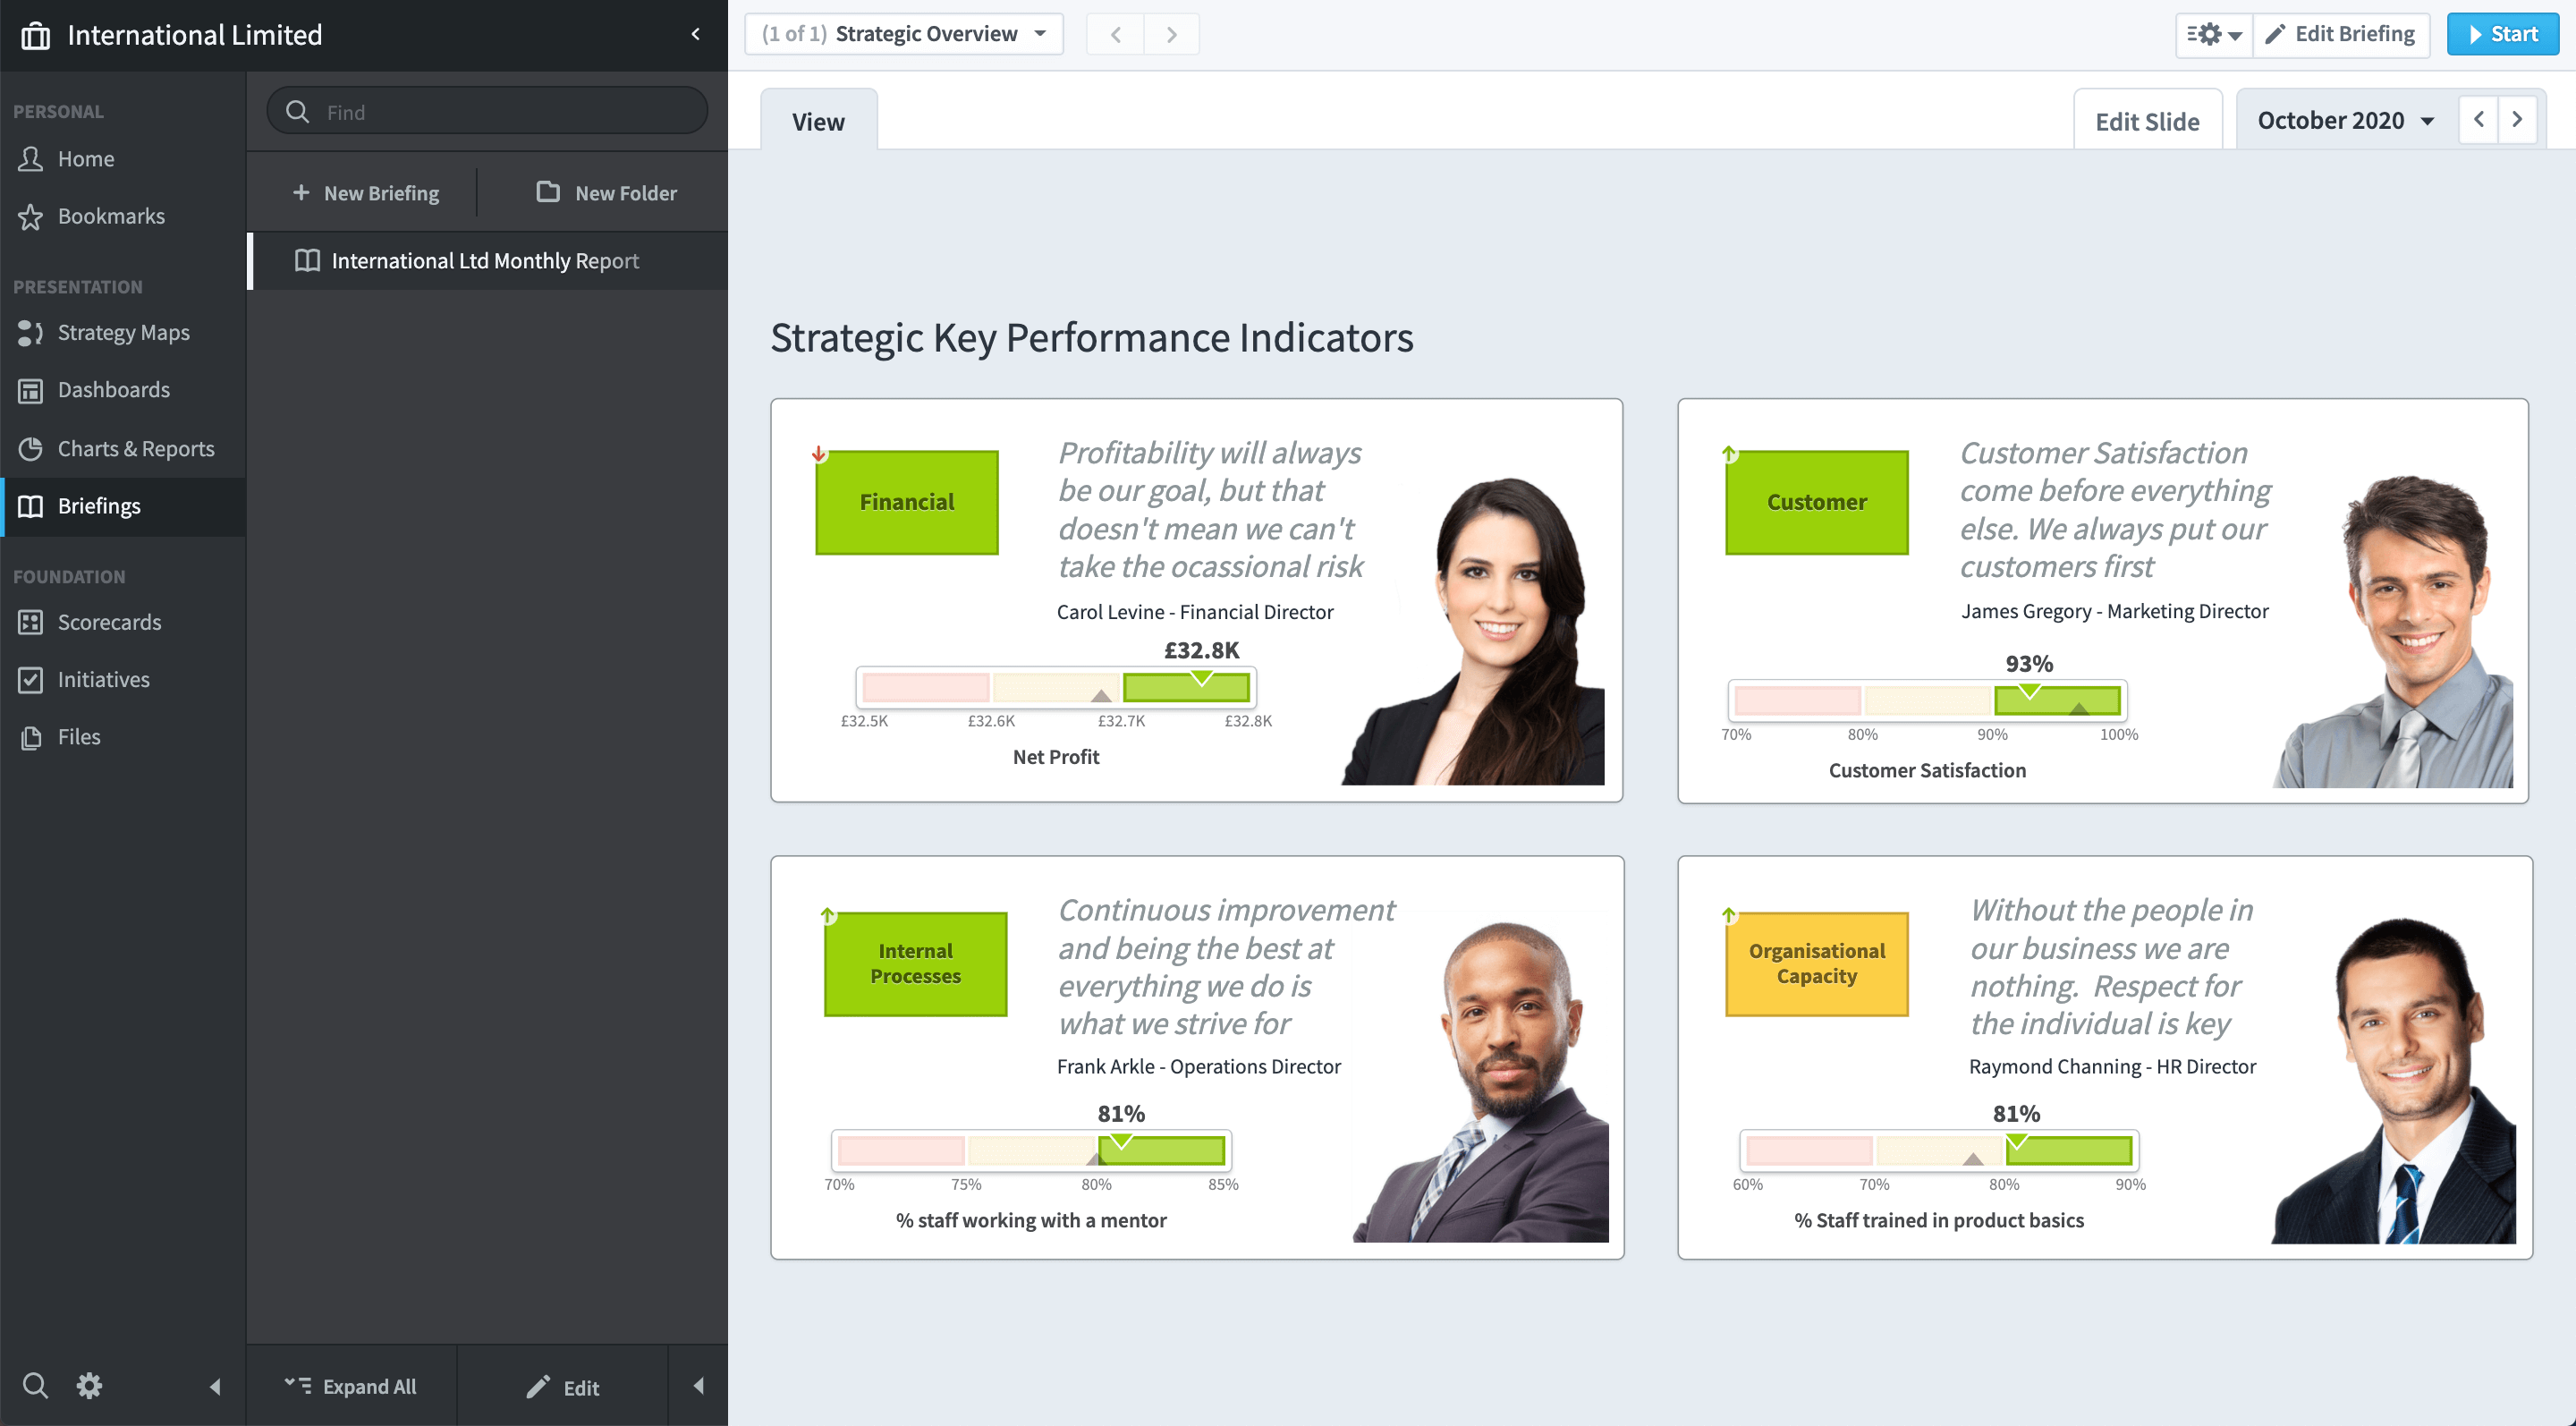Click the up trend arrow on Internal Processes

828,914
